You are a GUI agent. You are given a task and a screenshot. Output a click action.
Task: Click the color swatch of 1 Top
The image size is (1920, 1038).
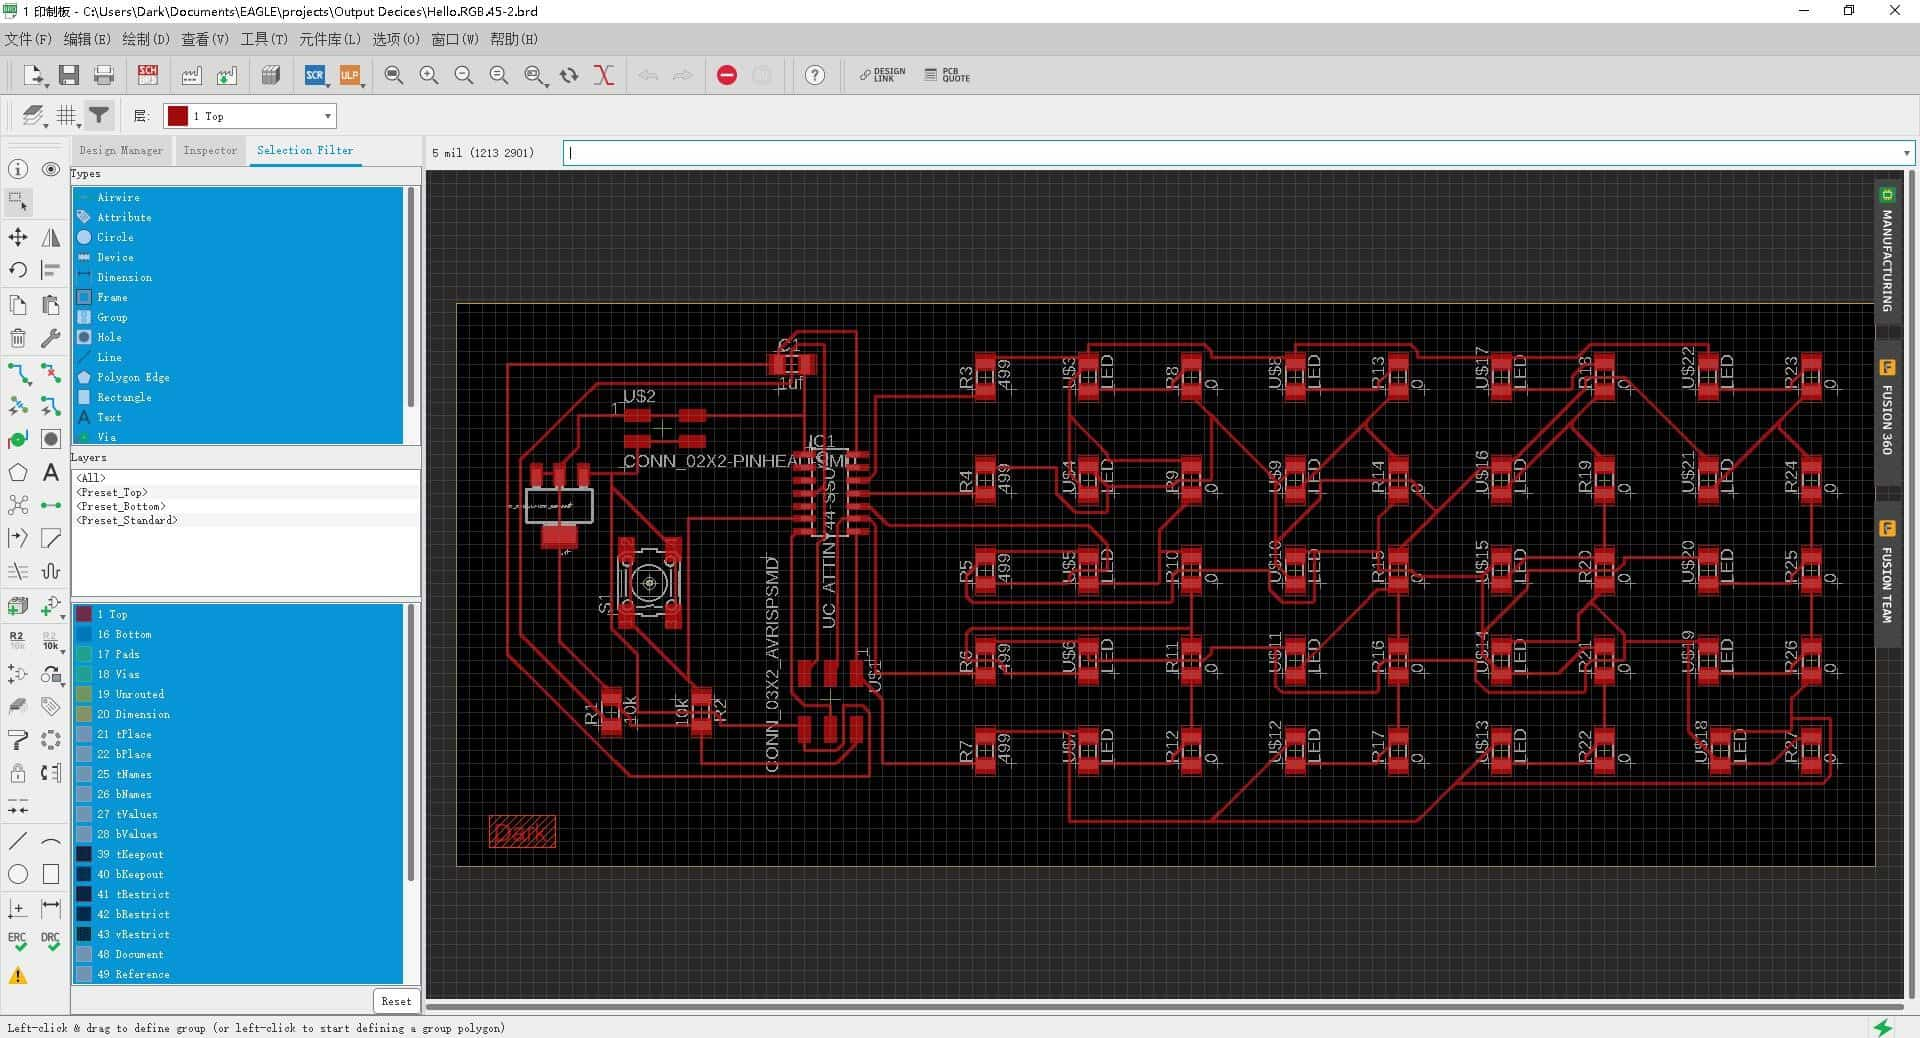pyautogui.click(x=84, y=614)
